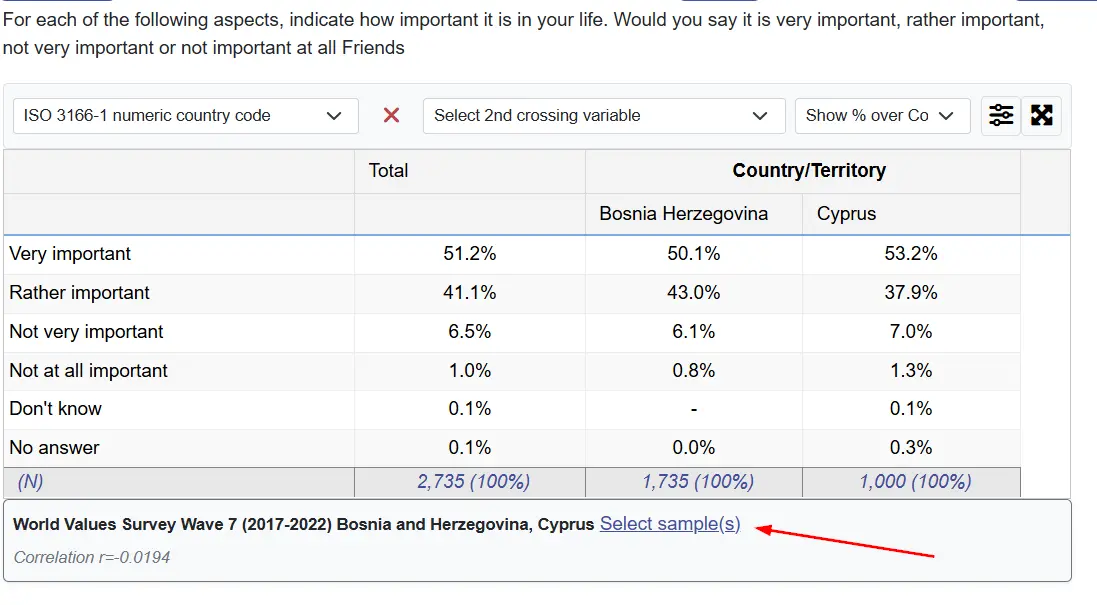The image size is (1097, 605).
Task: Expand the Select 2nd crossing variable dropdown
Action: pos(603,116)
